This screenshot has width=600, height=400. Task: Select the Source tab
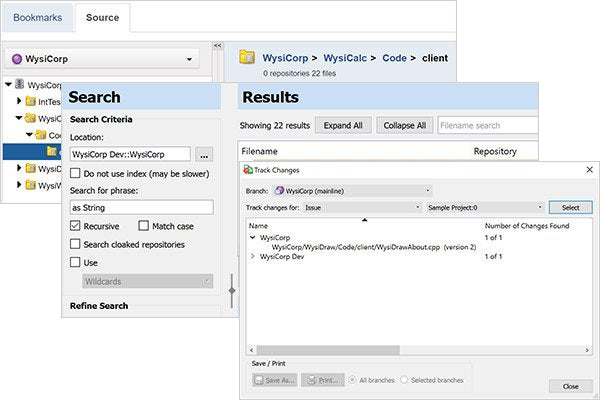point(102,18)
